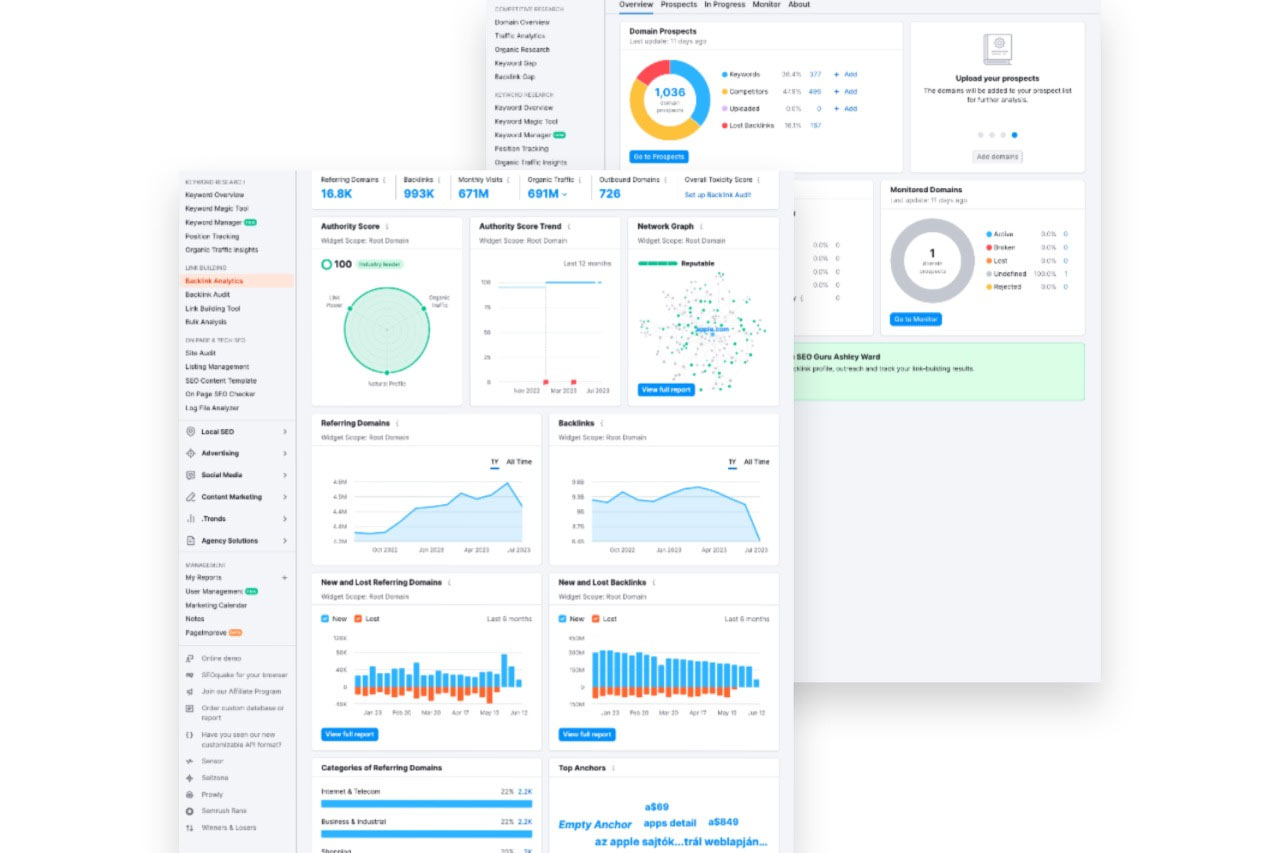This screenshot has width=1280, height=853.
Task: Click the Order custom database icon
Action: tap(190, 708)
